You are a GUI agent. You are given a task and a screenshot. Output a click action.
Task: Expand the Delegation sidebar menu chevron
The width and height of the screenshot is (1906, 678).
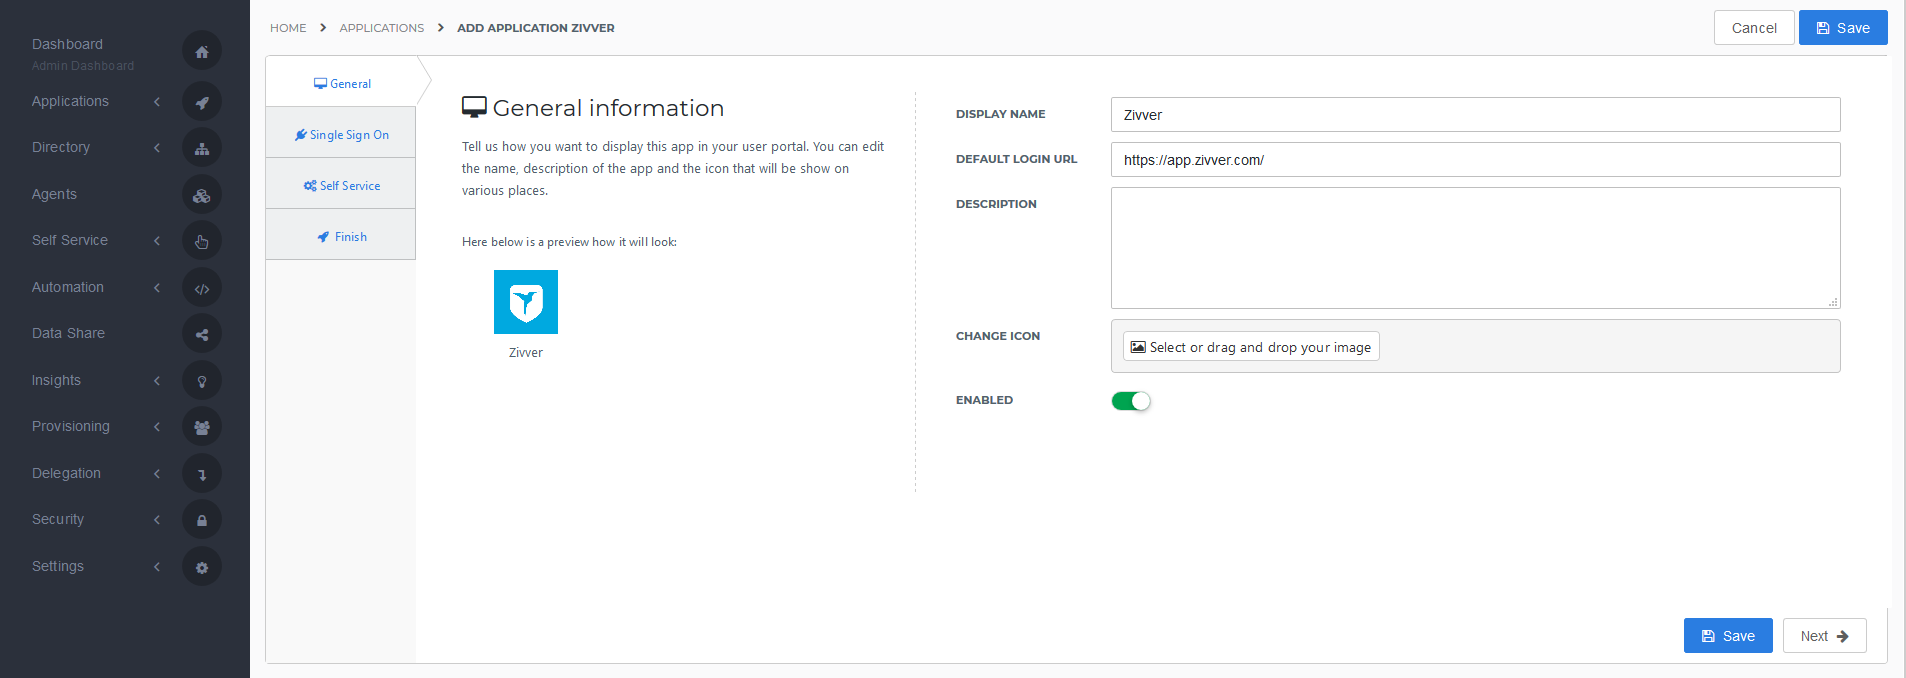pyautogui.click(x=157, y=474)
